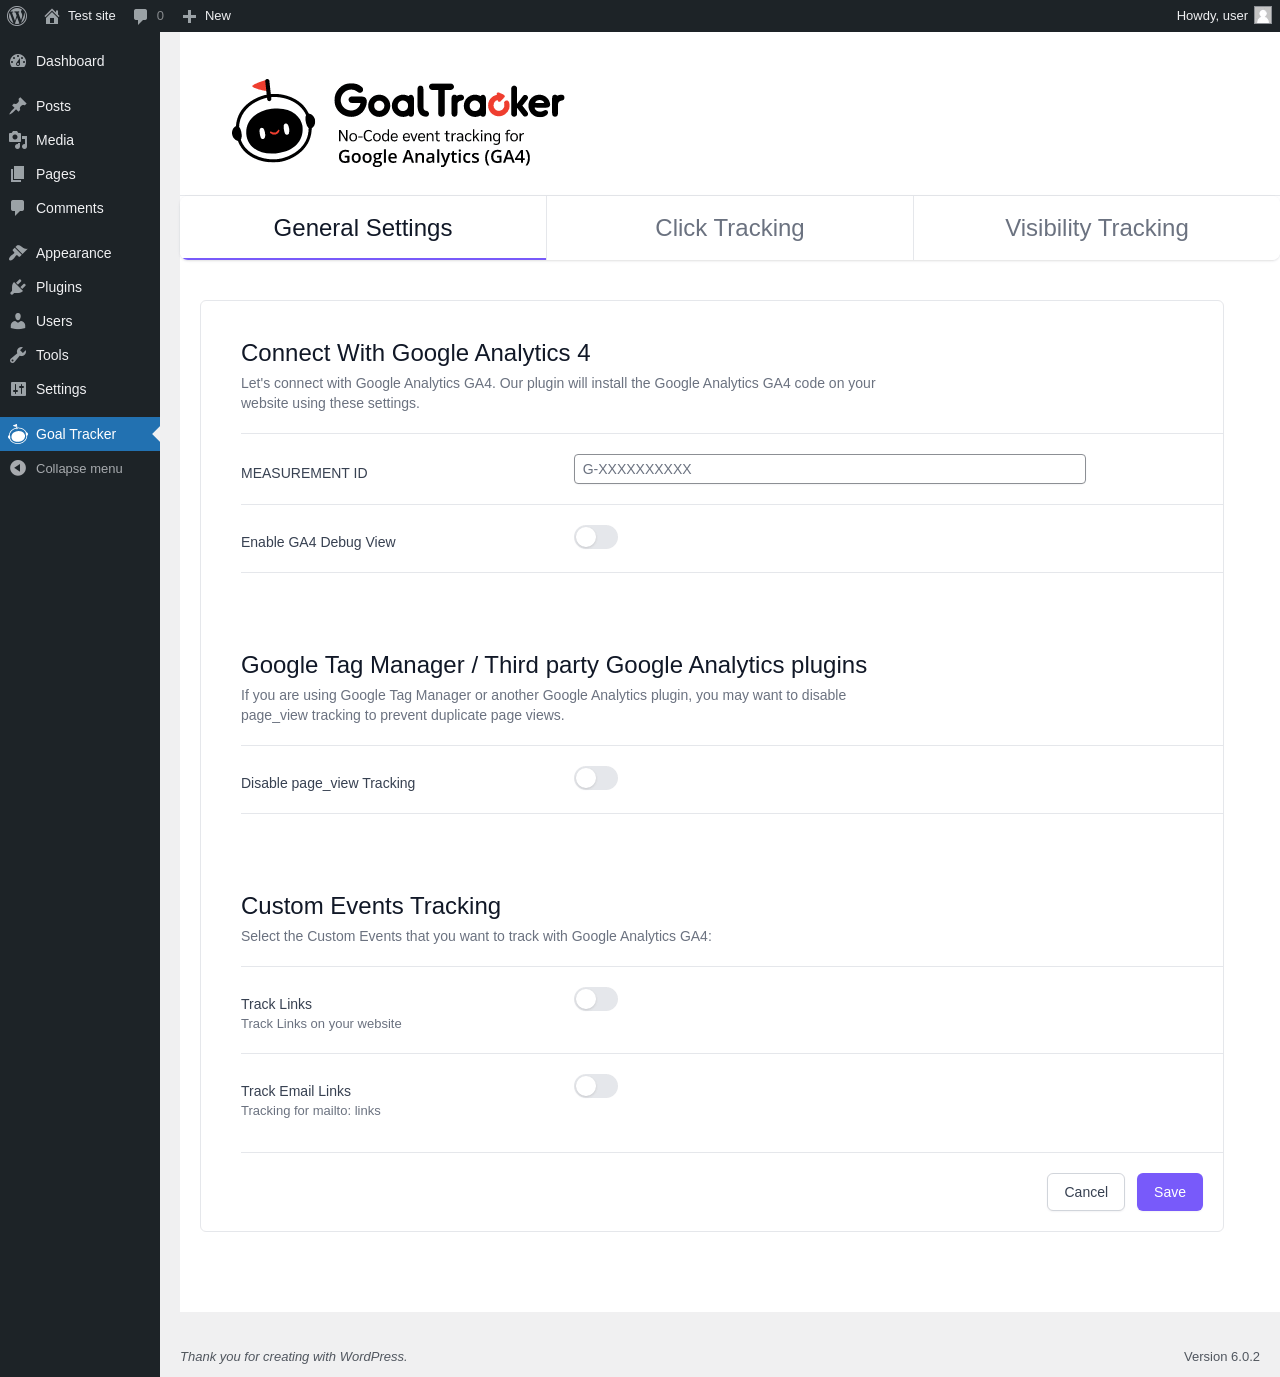Image resolution: width=1280 pixels, height=1377 pixels.
Task: Click 'Track Links on your website' description
Action: (321, 1024)
